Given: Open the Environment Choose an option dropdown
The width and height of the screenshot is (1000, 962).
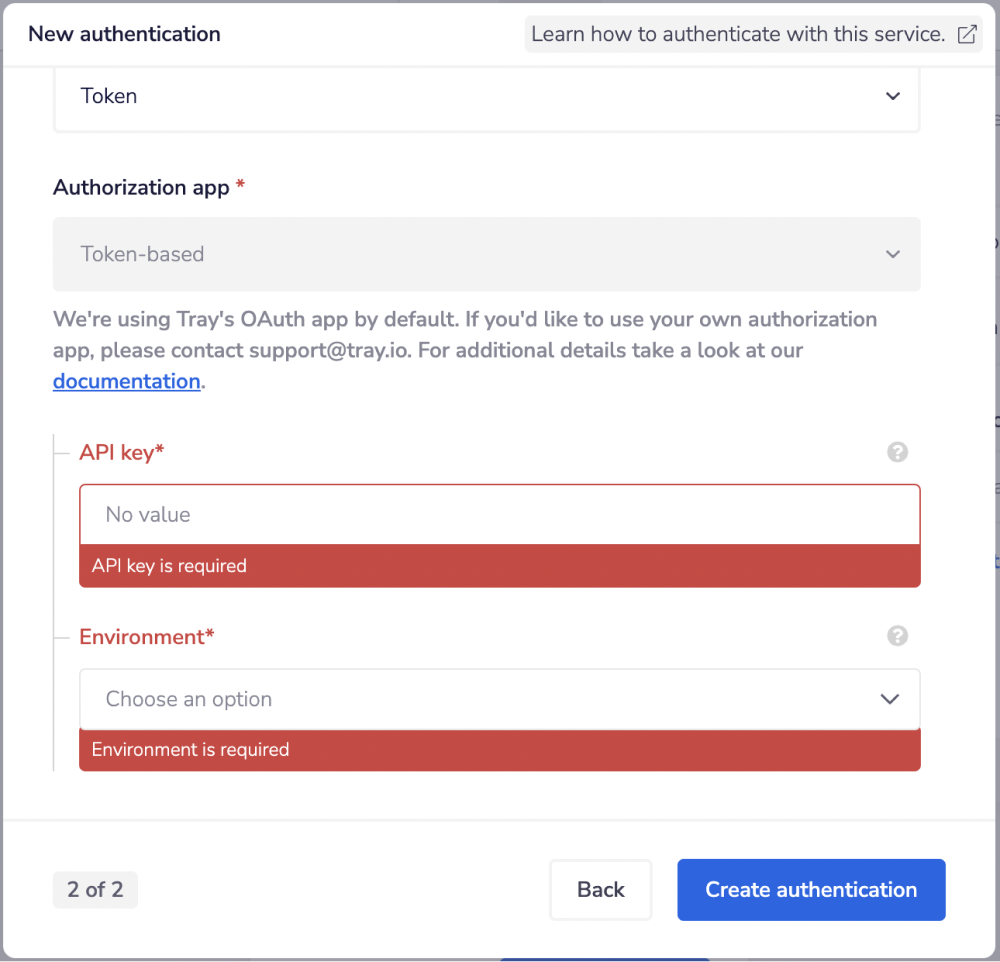Looking at the screenshot, I should pyautogui.click(x=498, y=699).
